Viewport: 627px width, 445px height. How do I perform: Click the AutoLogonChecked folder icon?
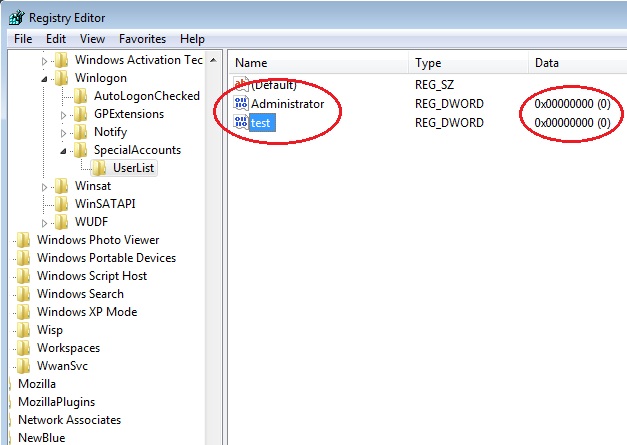tap(81, 96)
